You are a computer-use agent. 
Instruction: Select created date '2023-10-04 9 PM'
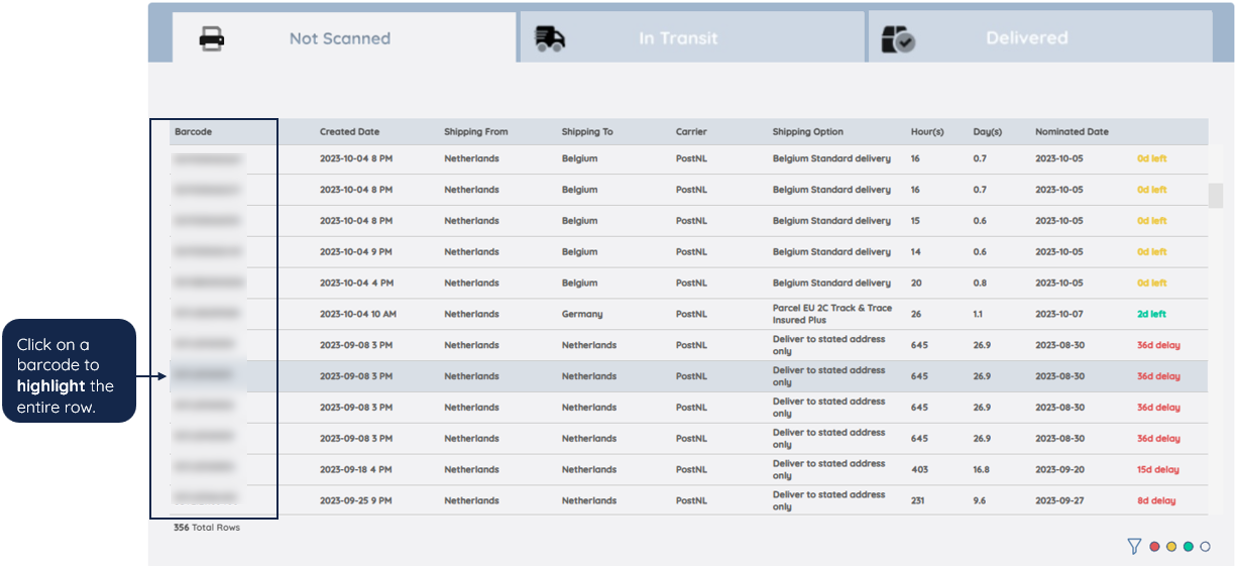click(x=356, y=252)
